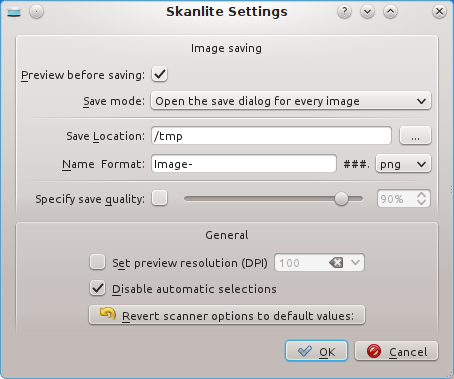Click the Name Format text field
Image resolution: width=454 pixels, height=379 pixels.
[x=244, y=164]
